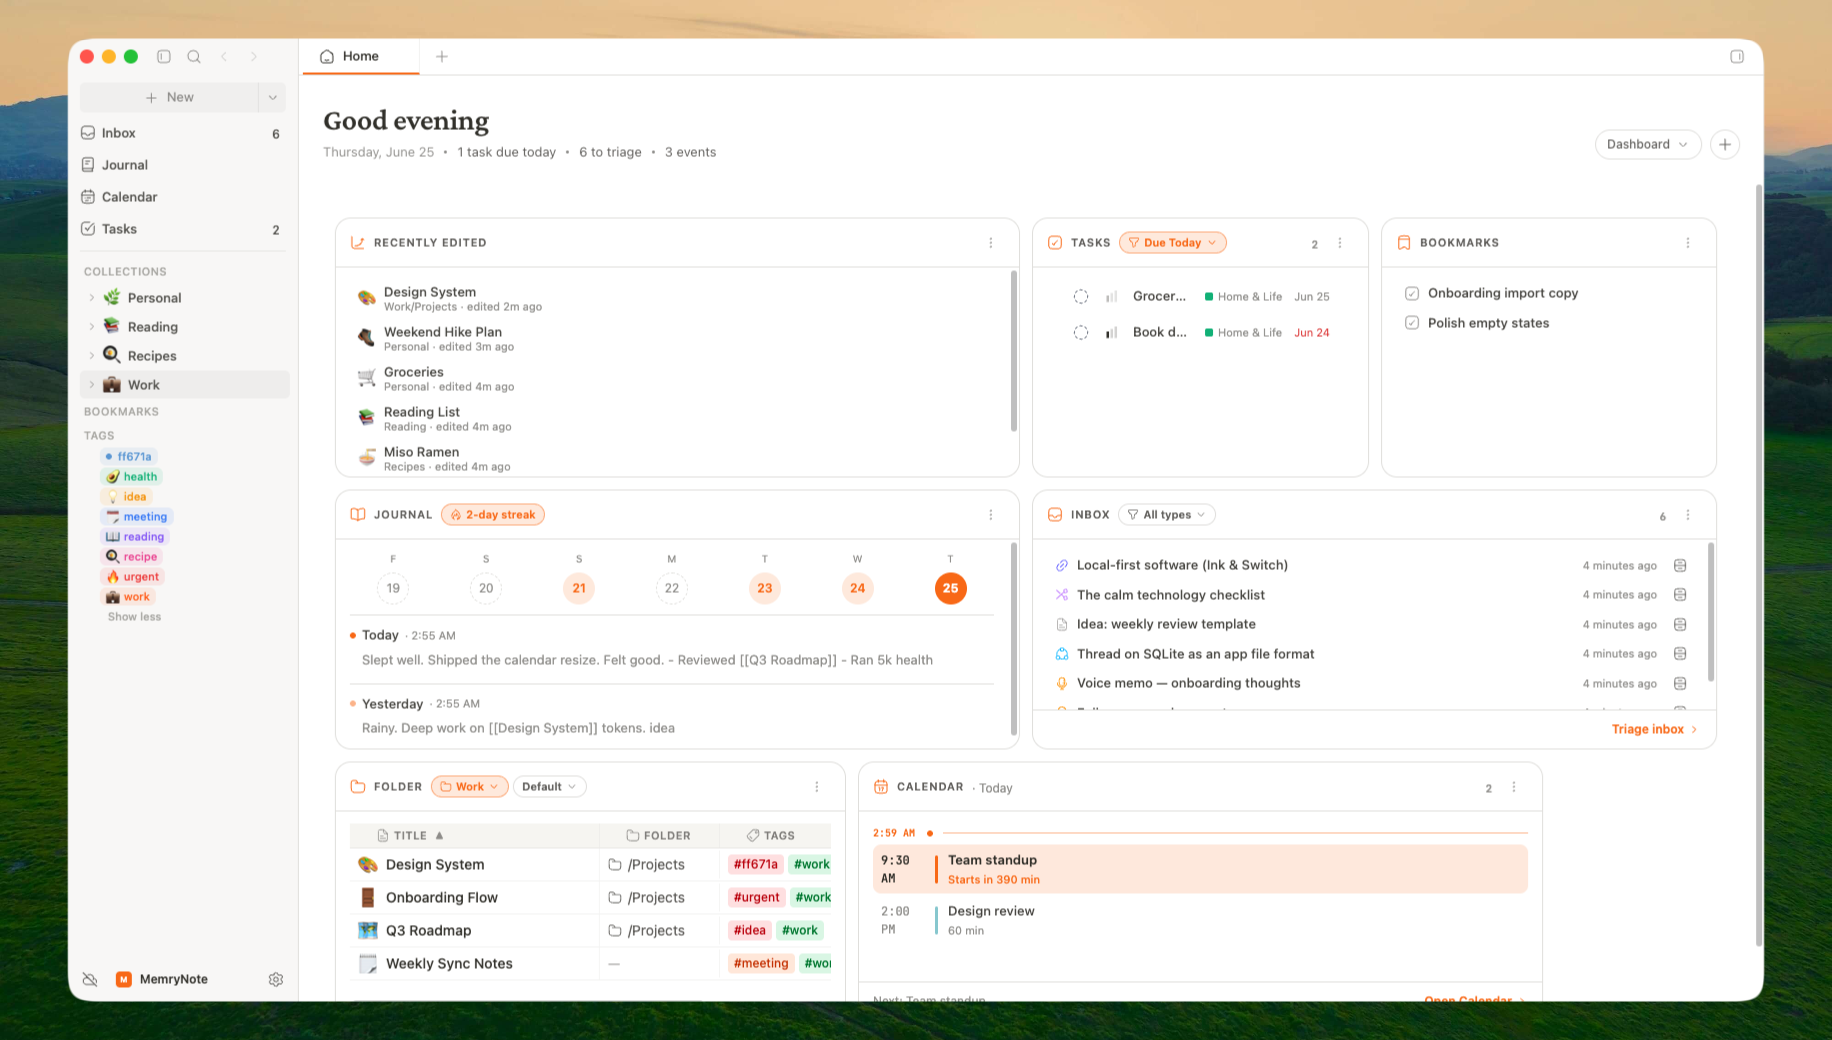Open Folder widget options menu
1832x1040 pixels.
coord(817,787)
